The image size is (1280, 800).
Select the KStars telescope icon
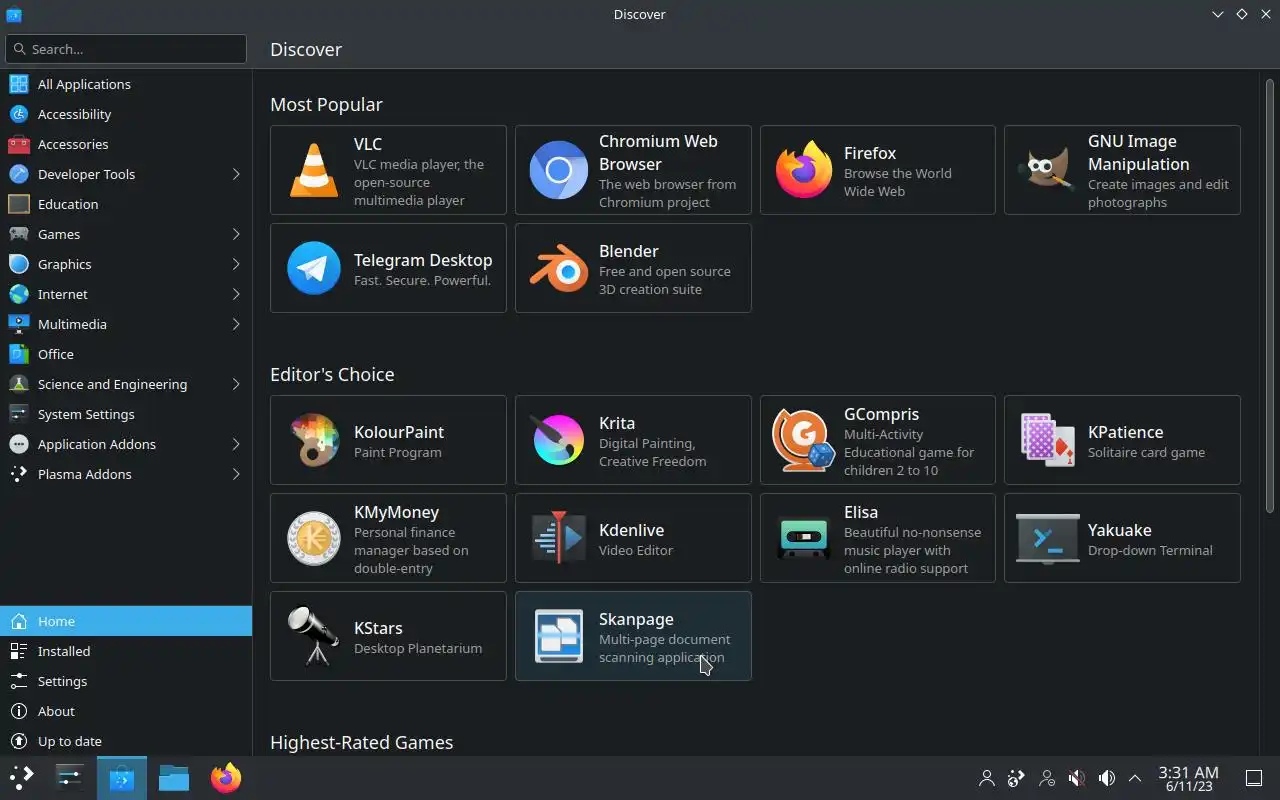[x=314, y=636]
